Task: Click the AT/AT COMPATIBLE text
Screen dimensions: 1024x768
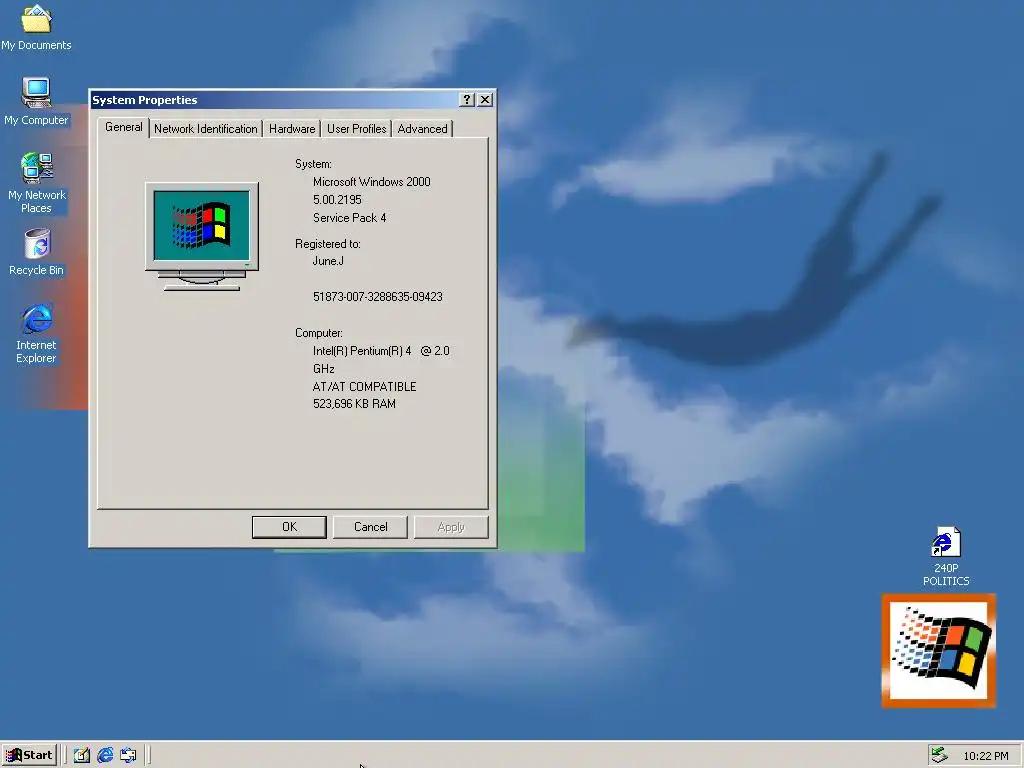Action: tap(364, 387)
